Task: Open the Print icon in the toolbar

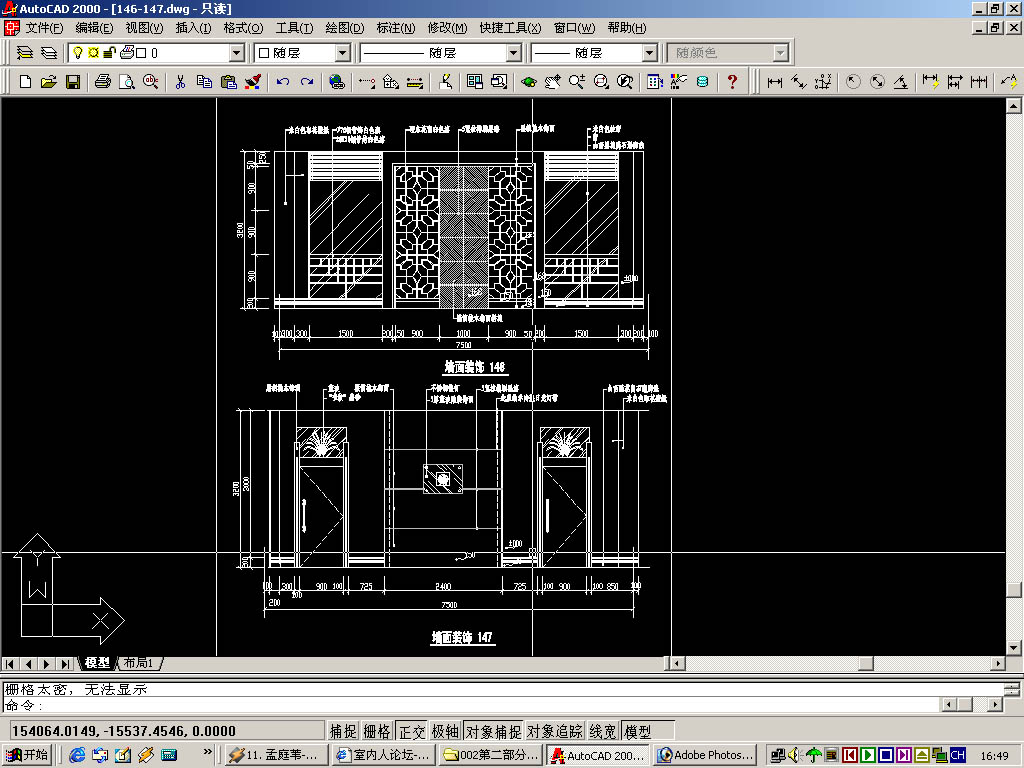Action: click(x=103, y=82)
